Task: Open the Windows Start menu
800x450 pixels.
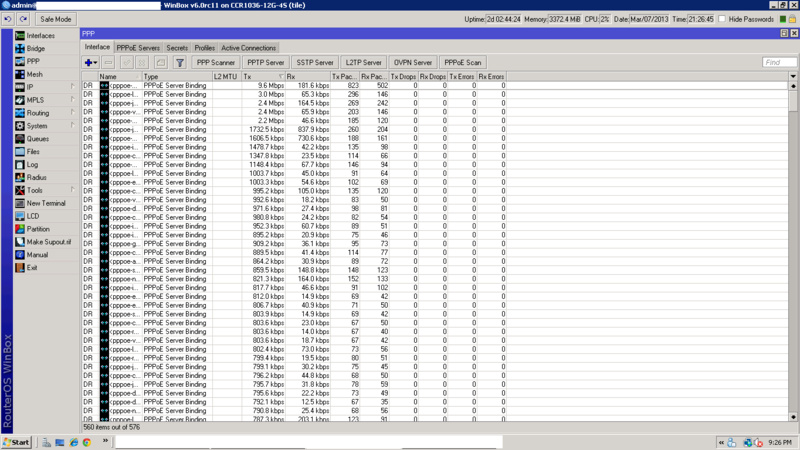Action: 17,441
